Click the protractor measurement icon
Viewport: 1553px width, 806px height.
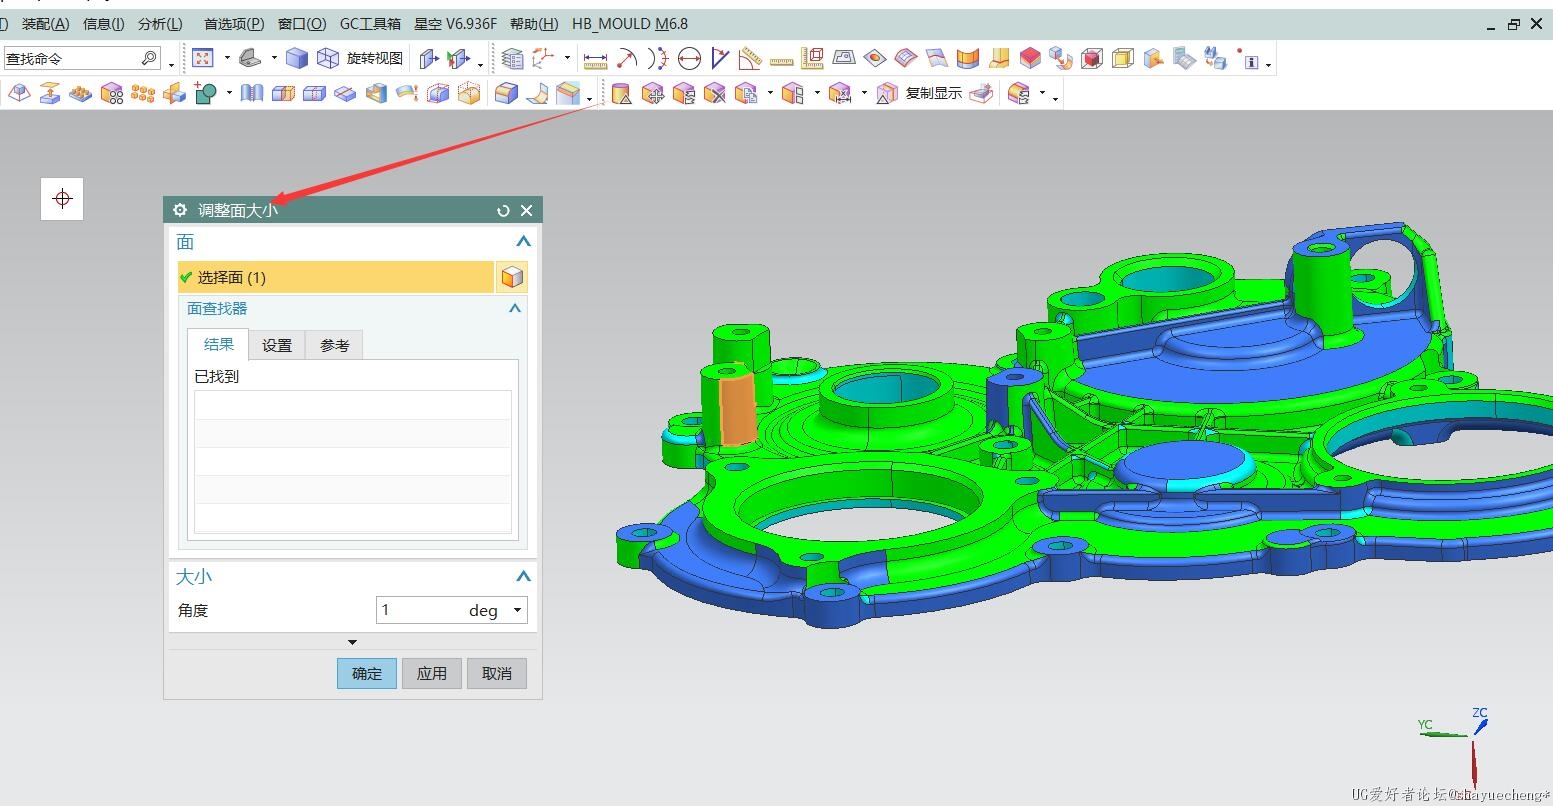click(750, 59)
